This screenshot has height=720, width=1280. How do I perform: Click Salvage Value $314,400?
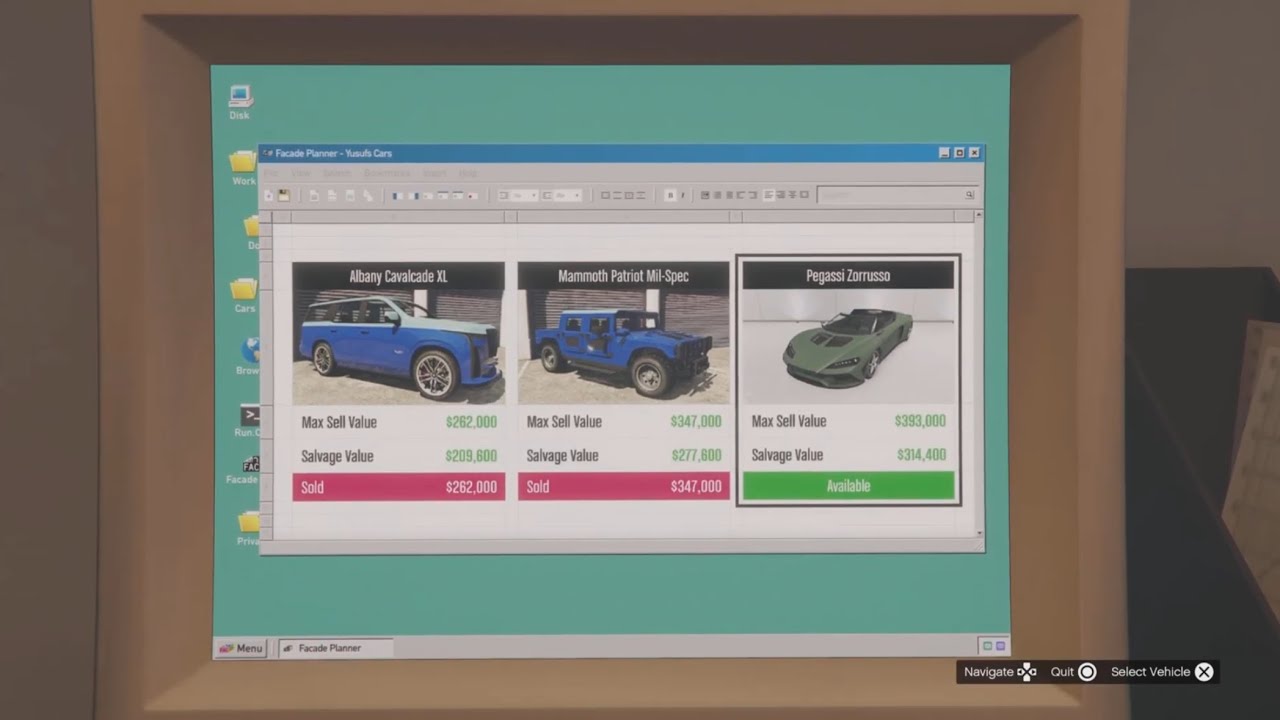coord(848,455)
